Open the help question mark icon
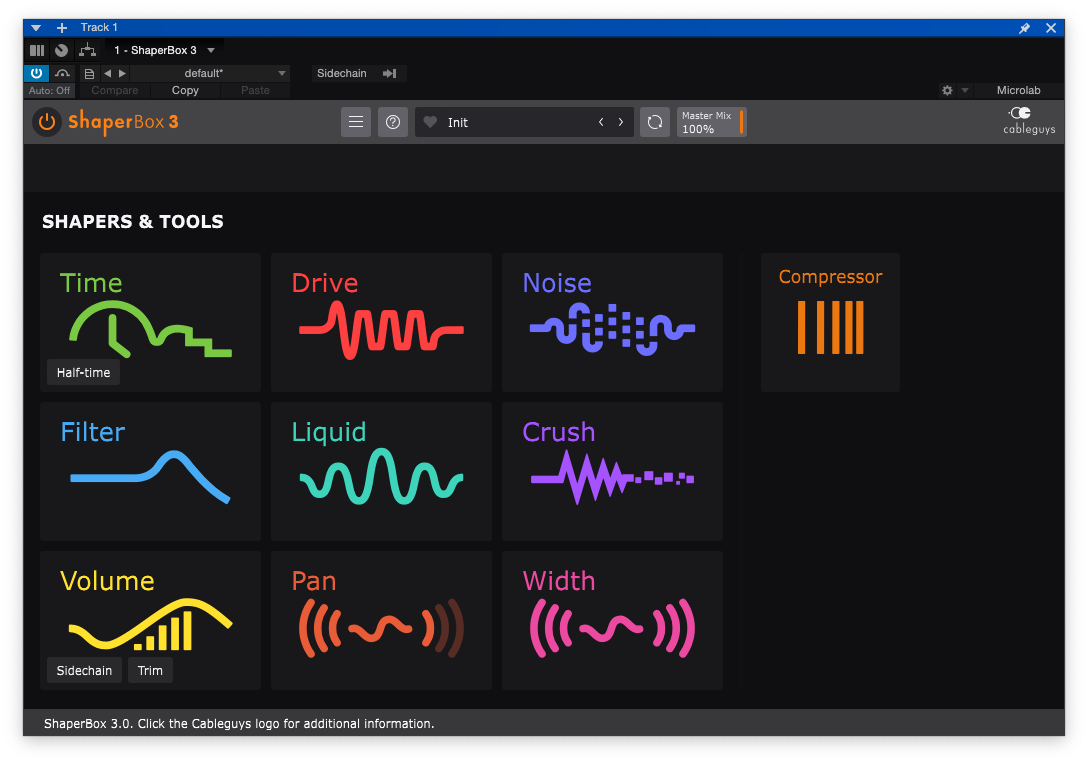This screenshot has width=1088, height=763. (393, 122)
